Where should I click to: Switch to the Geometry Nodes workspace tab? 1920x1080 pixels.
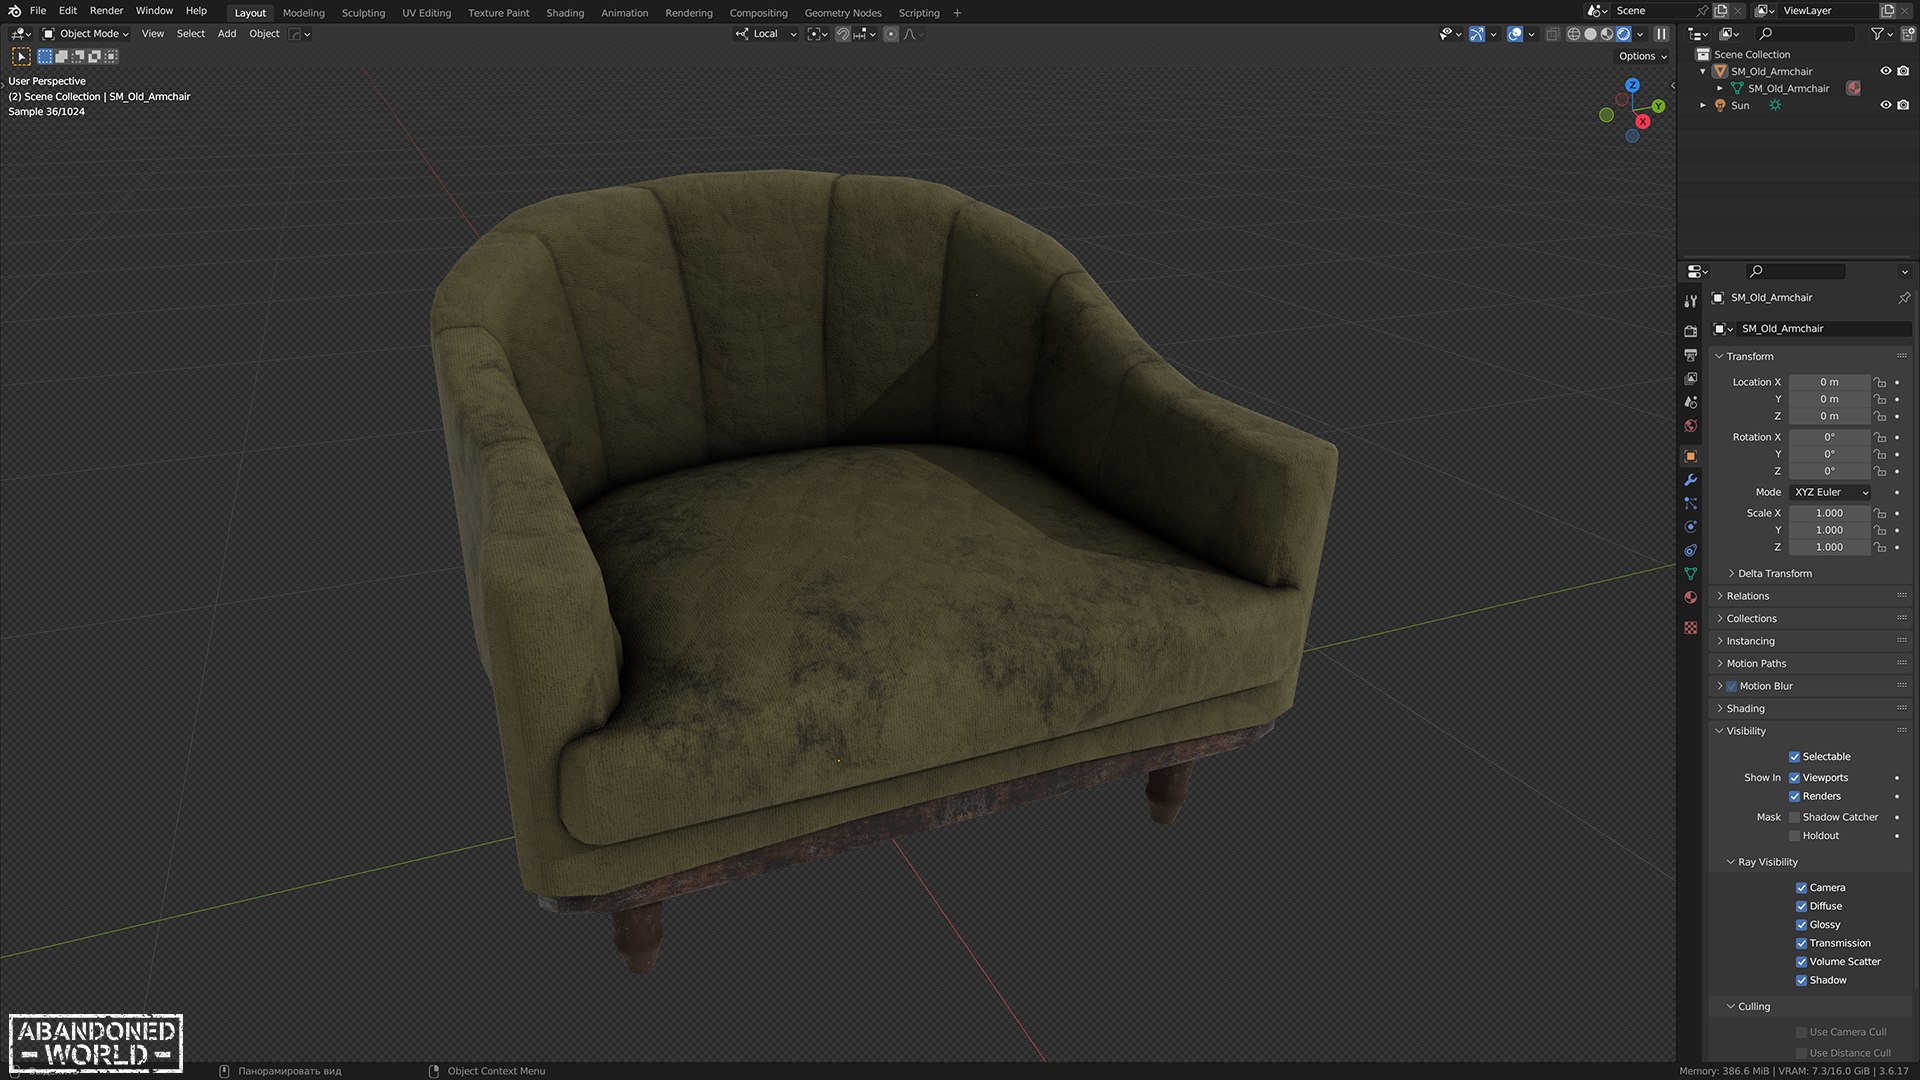click(843, 13)
